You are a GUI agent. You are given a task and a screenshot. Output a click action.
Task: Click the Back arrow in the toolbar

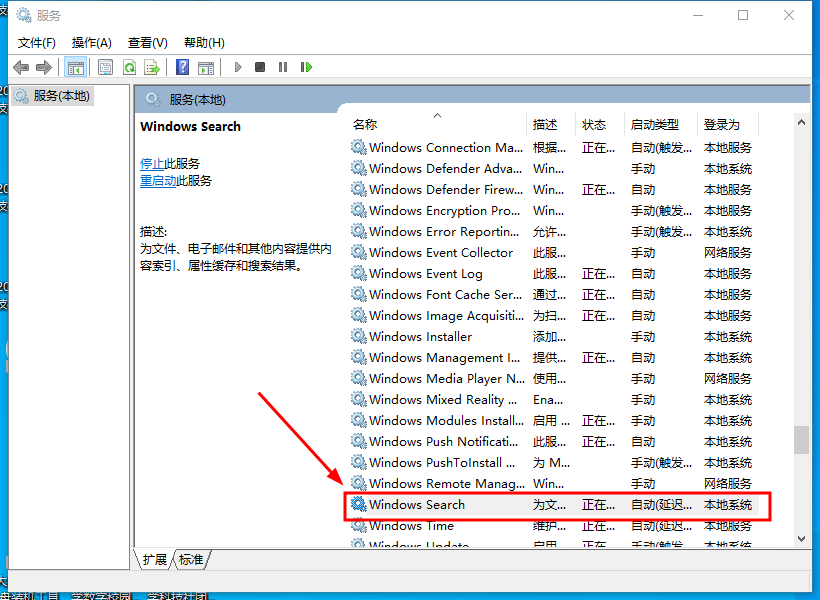pos(21,67)
